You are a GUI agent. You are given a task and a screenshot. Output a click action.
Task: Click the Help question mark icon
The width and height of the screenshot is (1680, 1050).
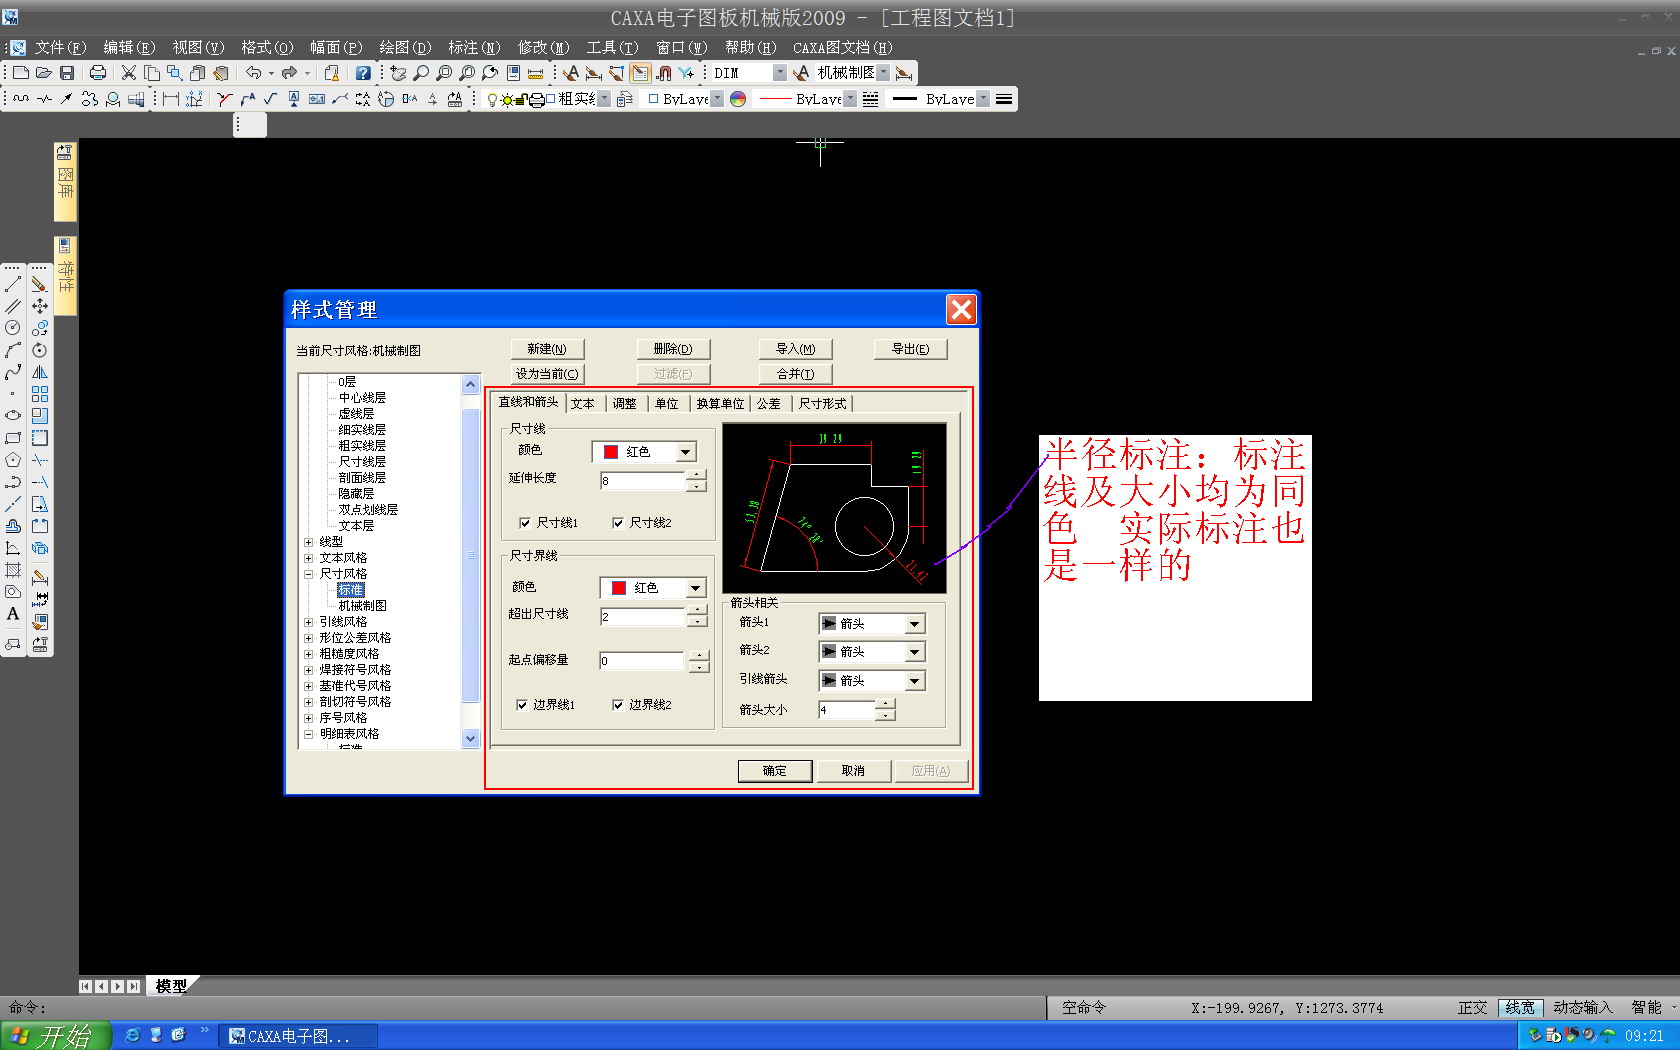[x=363, y=73]
